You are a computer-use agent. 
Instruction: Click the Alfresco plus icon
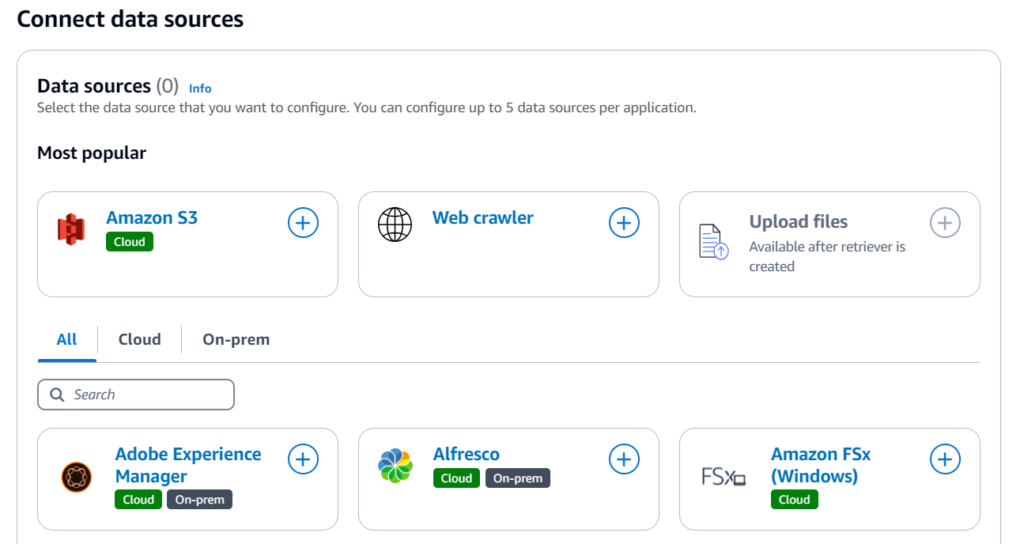[624, 459]
